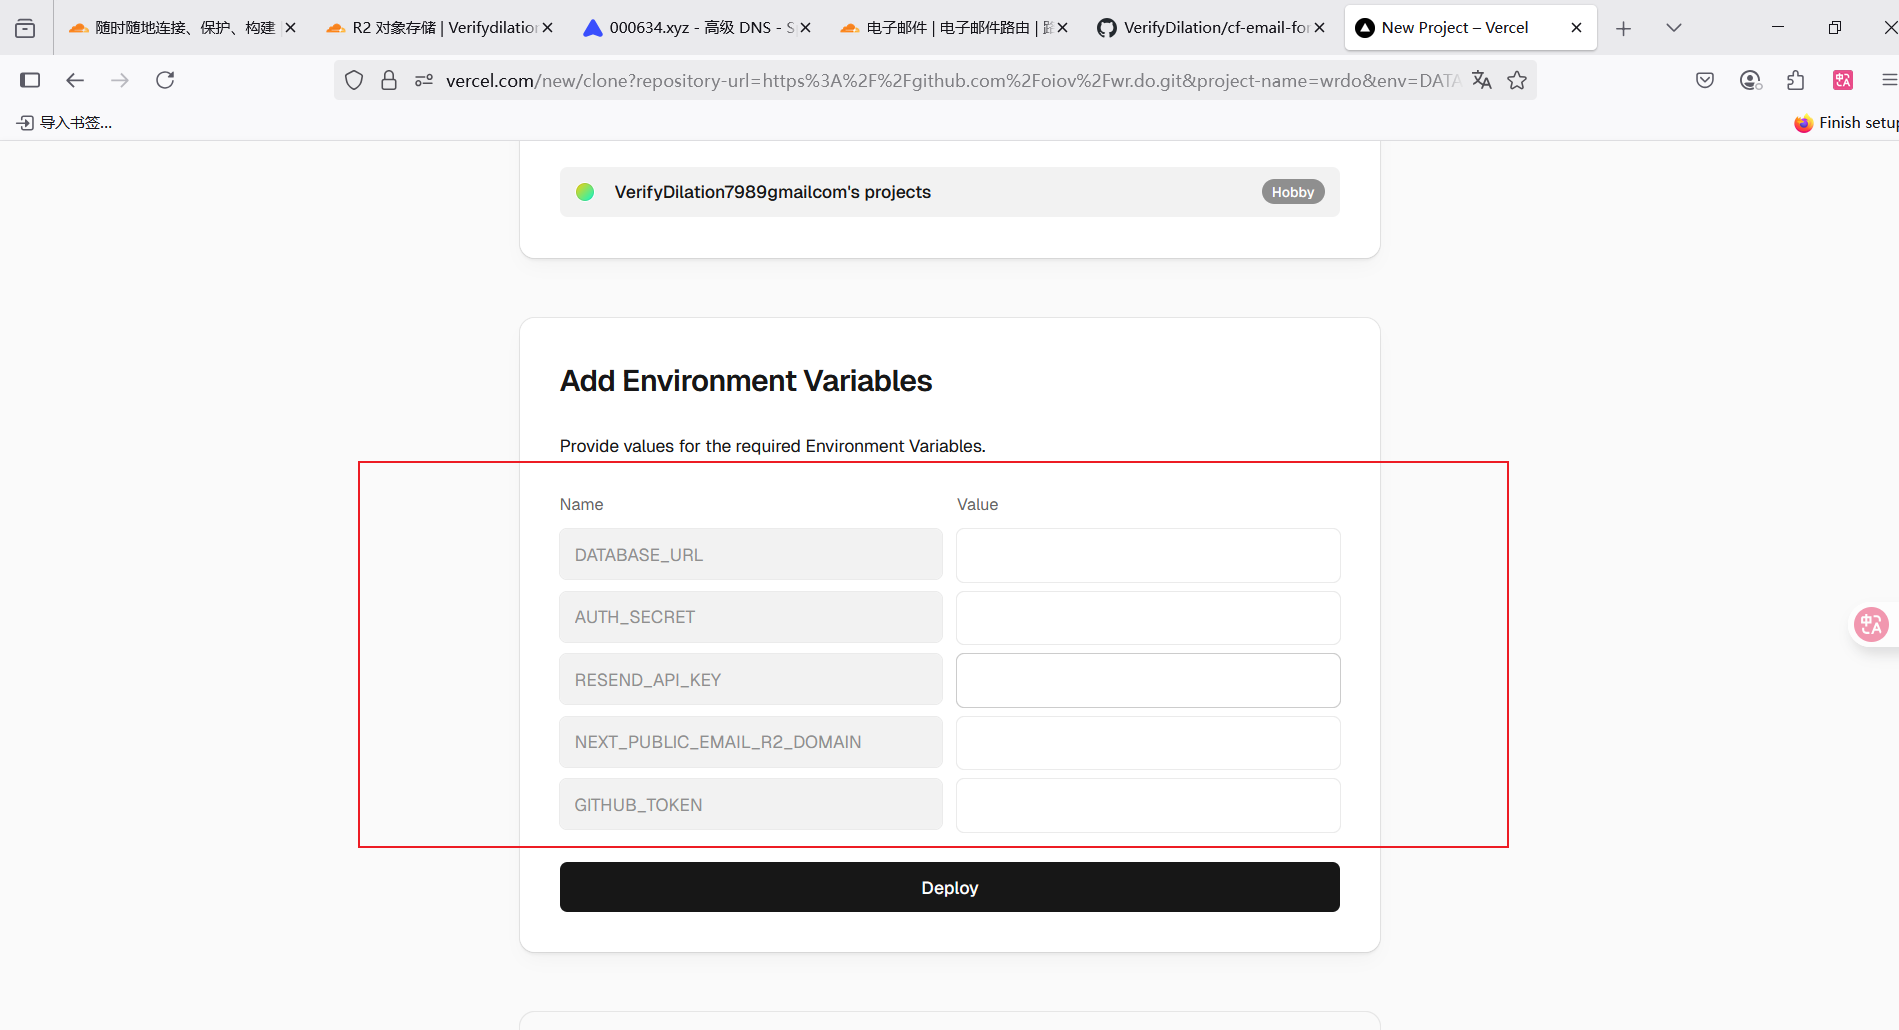Viewport: 1899px width, 1030px height.
Task: Open the extensions puzzle icon
Action: coord(1795,80)
